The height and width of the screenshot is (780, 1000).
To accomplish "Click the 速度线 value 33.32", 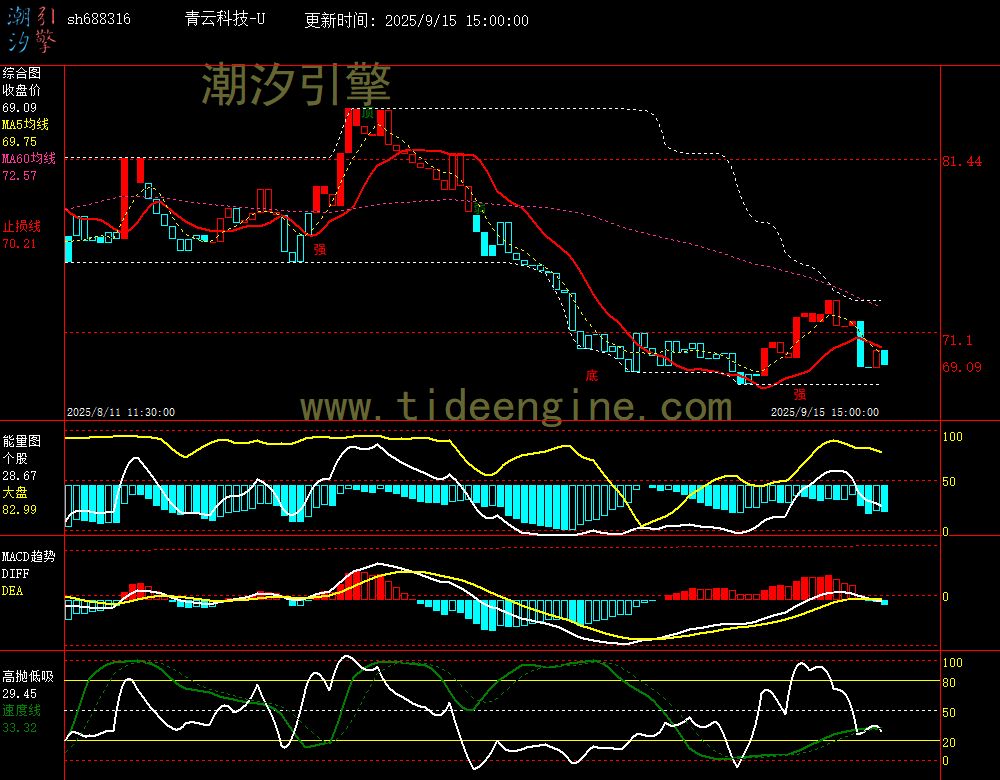I will pyautogui.click(x=20, y=728).
